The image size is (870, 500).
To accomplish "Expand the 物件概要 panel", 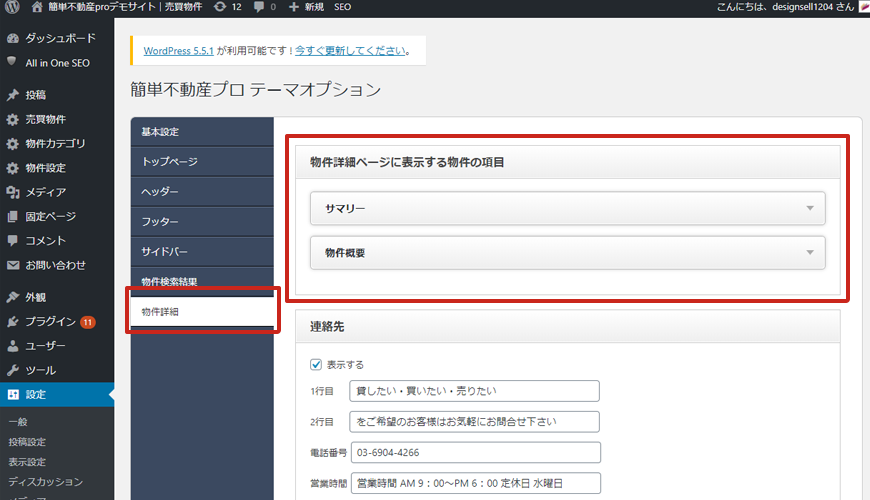I will (x=567, y=253).
